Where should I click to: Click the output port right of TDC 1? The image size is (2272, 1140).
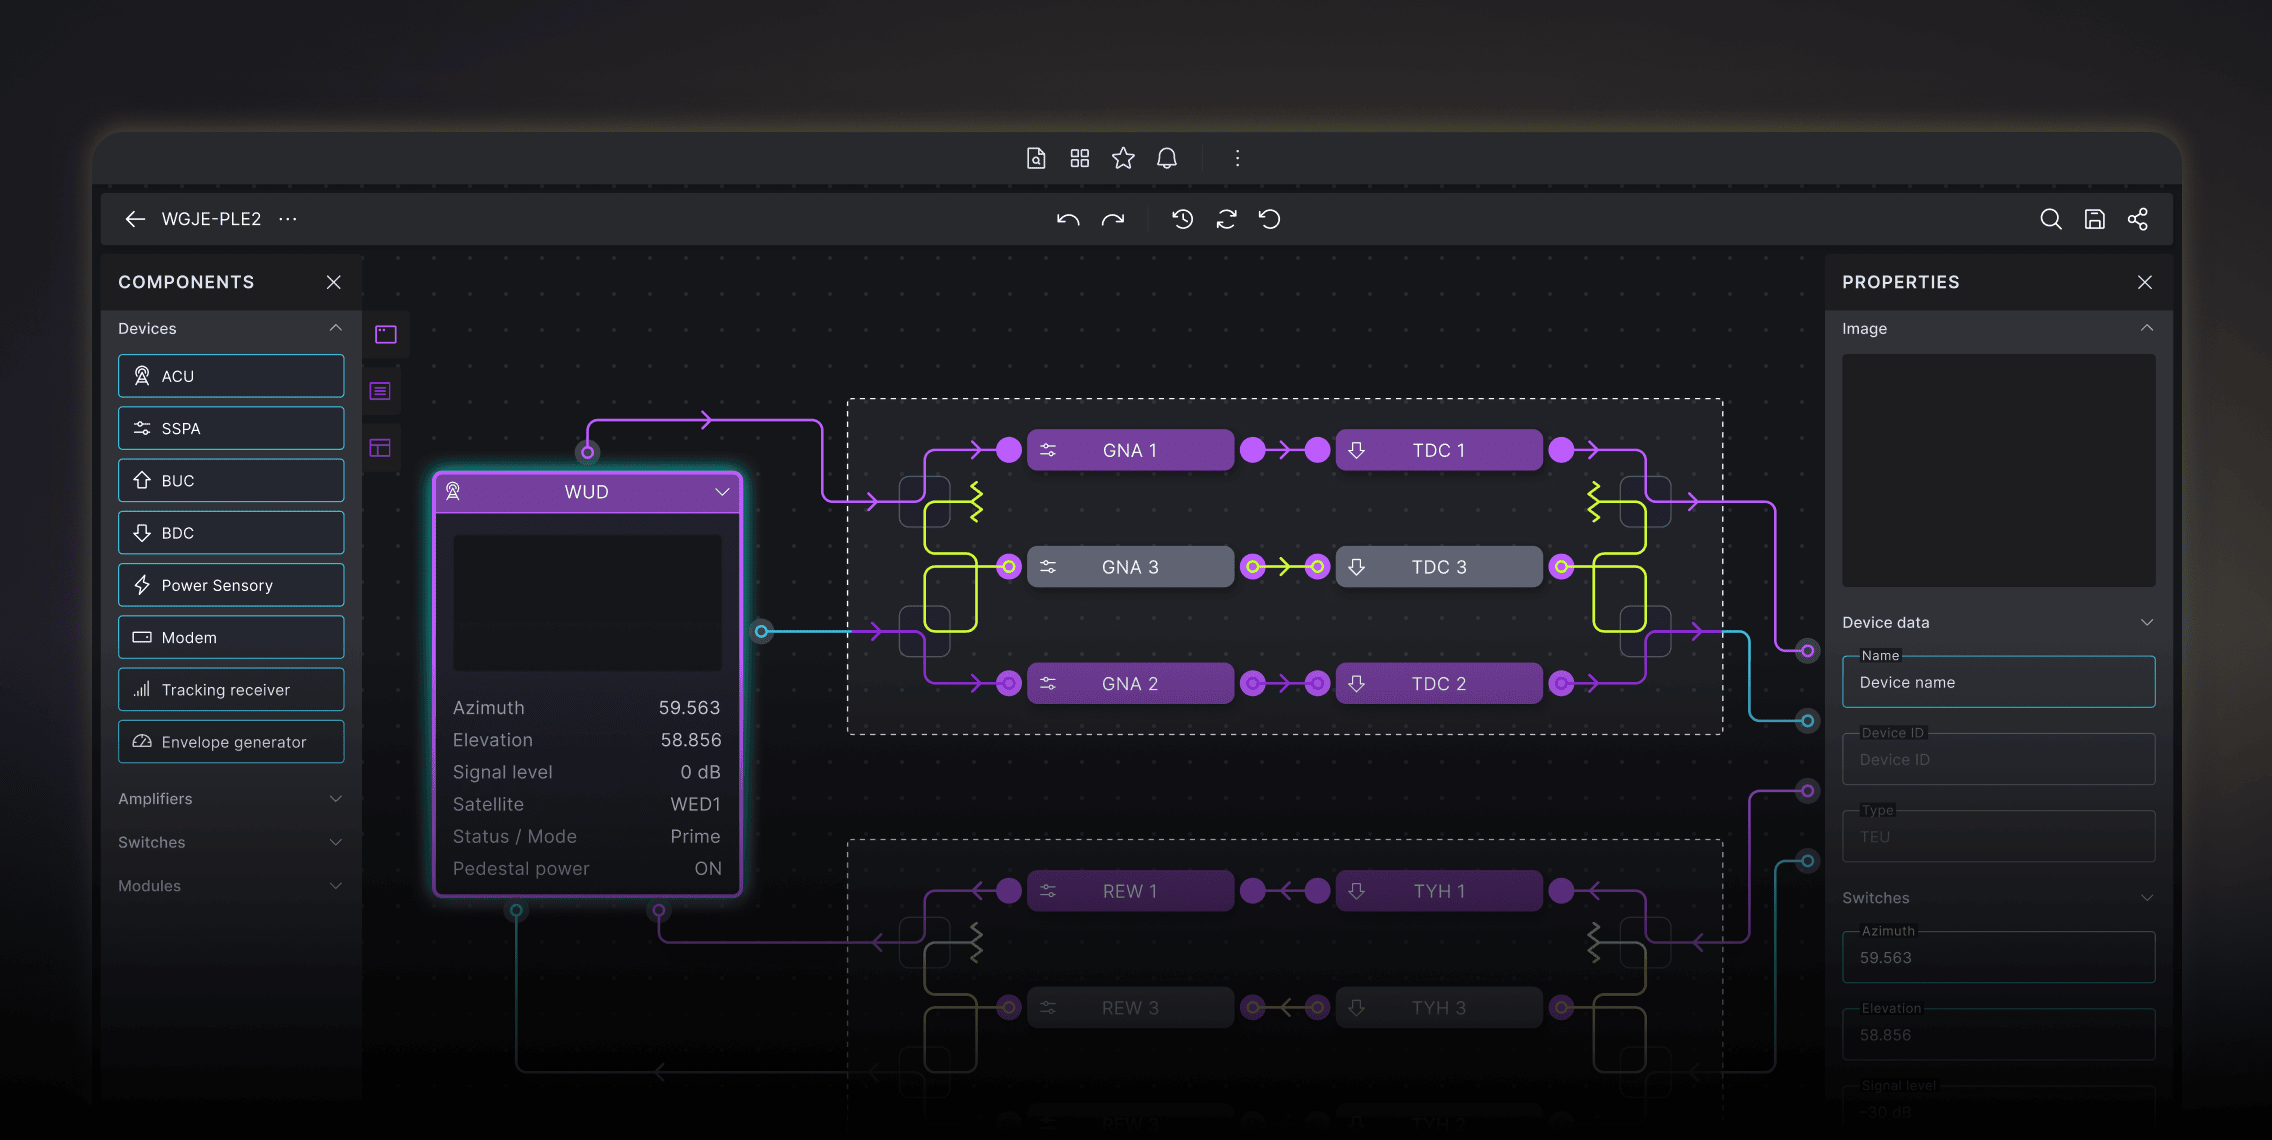(1561, 450)
